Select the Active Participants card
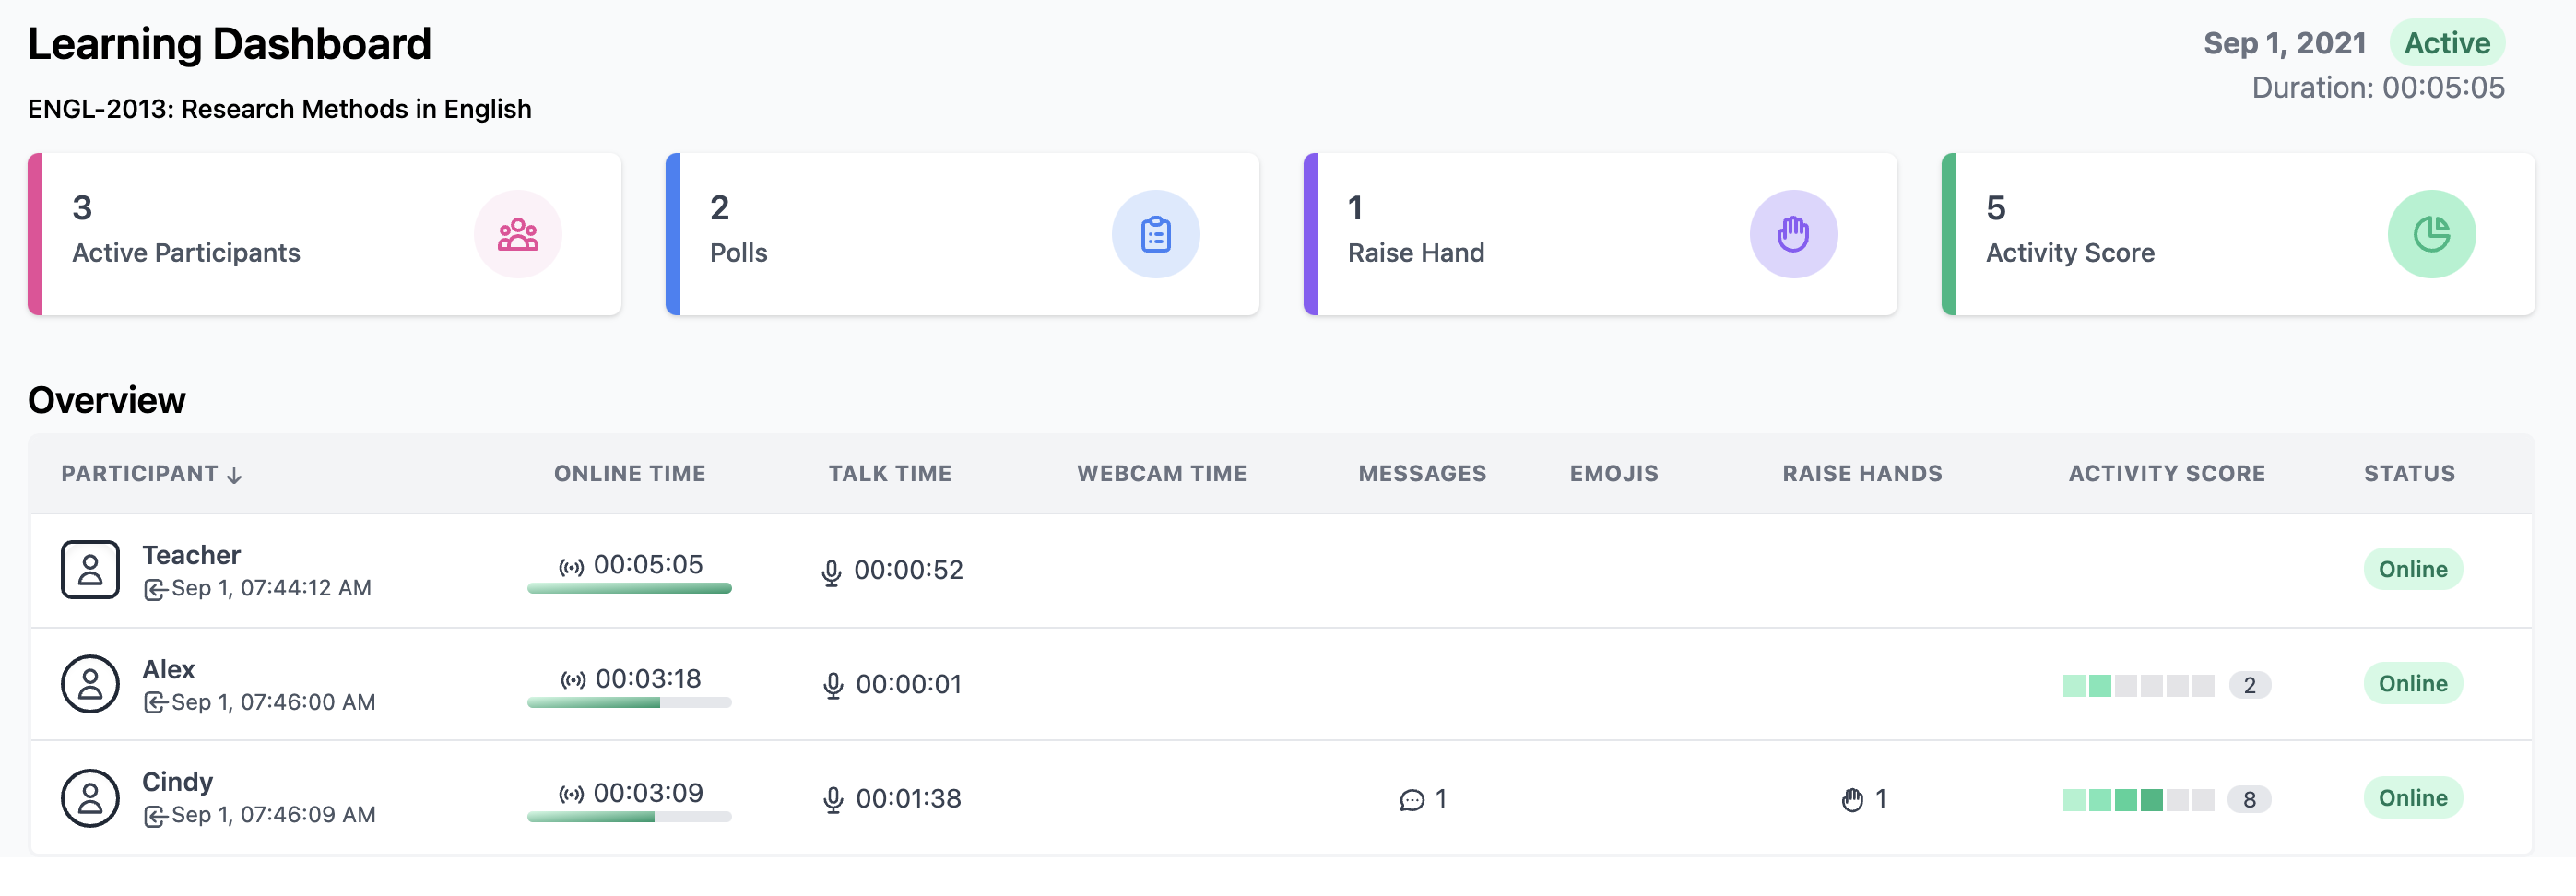Screen dimensions: 2576x896 (325, 234)
